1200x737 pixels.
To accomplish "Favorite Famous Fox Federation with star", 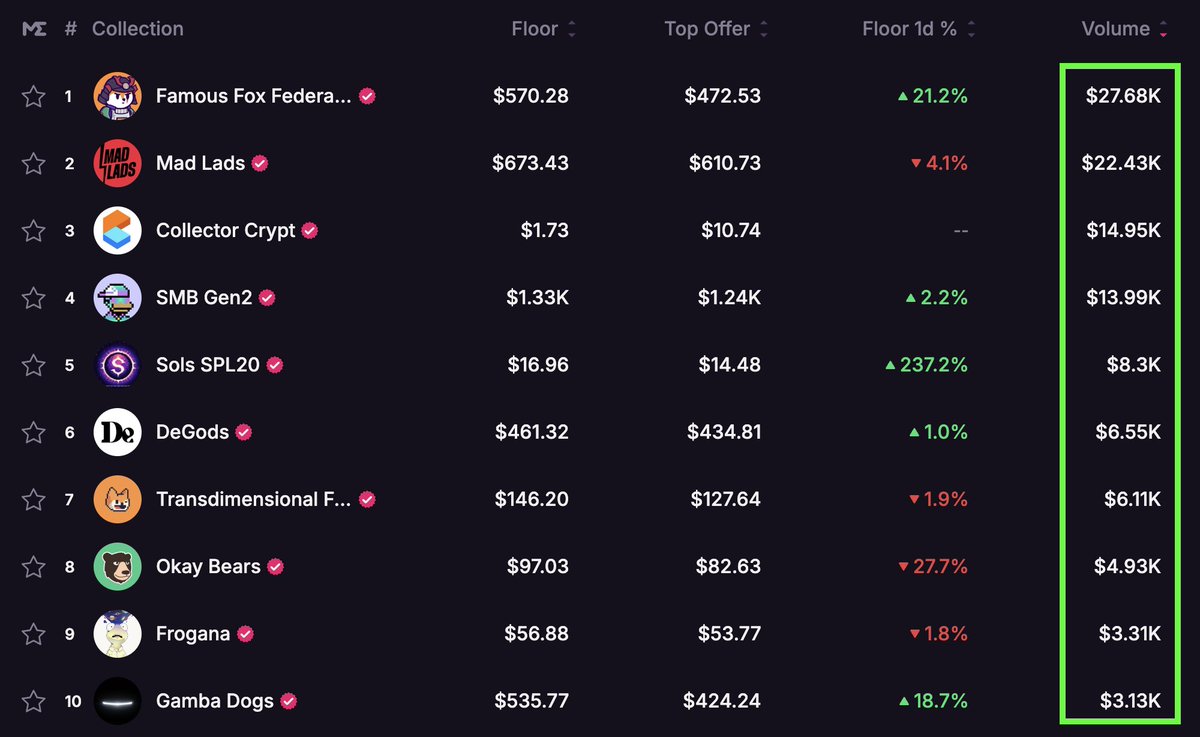I will point(34,96).
